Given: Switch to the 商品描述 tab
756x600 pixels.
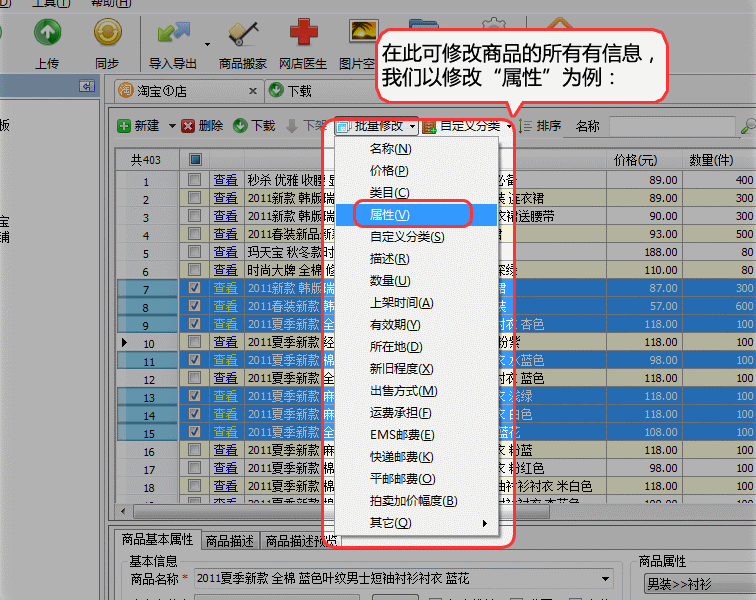Looking at the screenshot, I should (230, 541).
